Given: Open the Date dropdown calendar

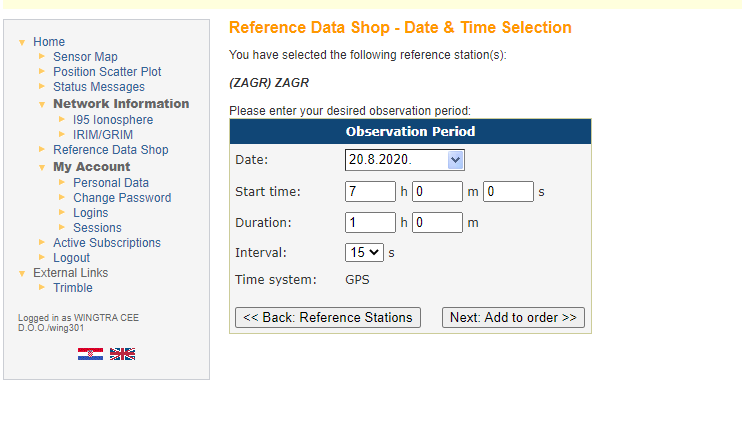Looking at the screenshot, I should 456,160.
